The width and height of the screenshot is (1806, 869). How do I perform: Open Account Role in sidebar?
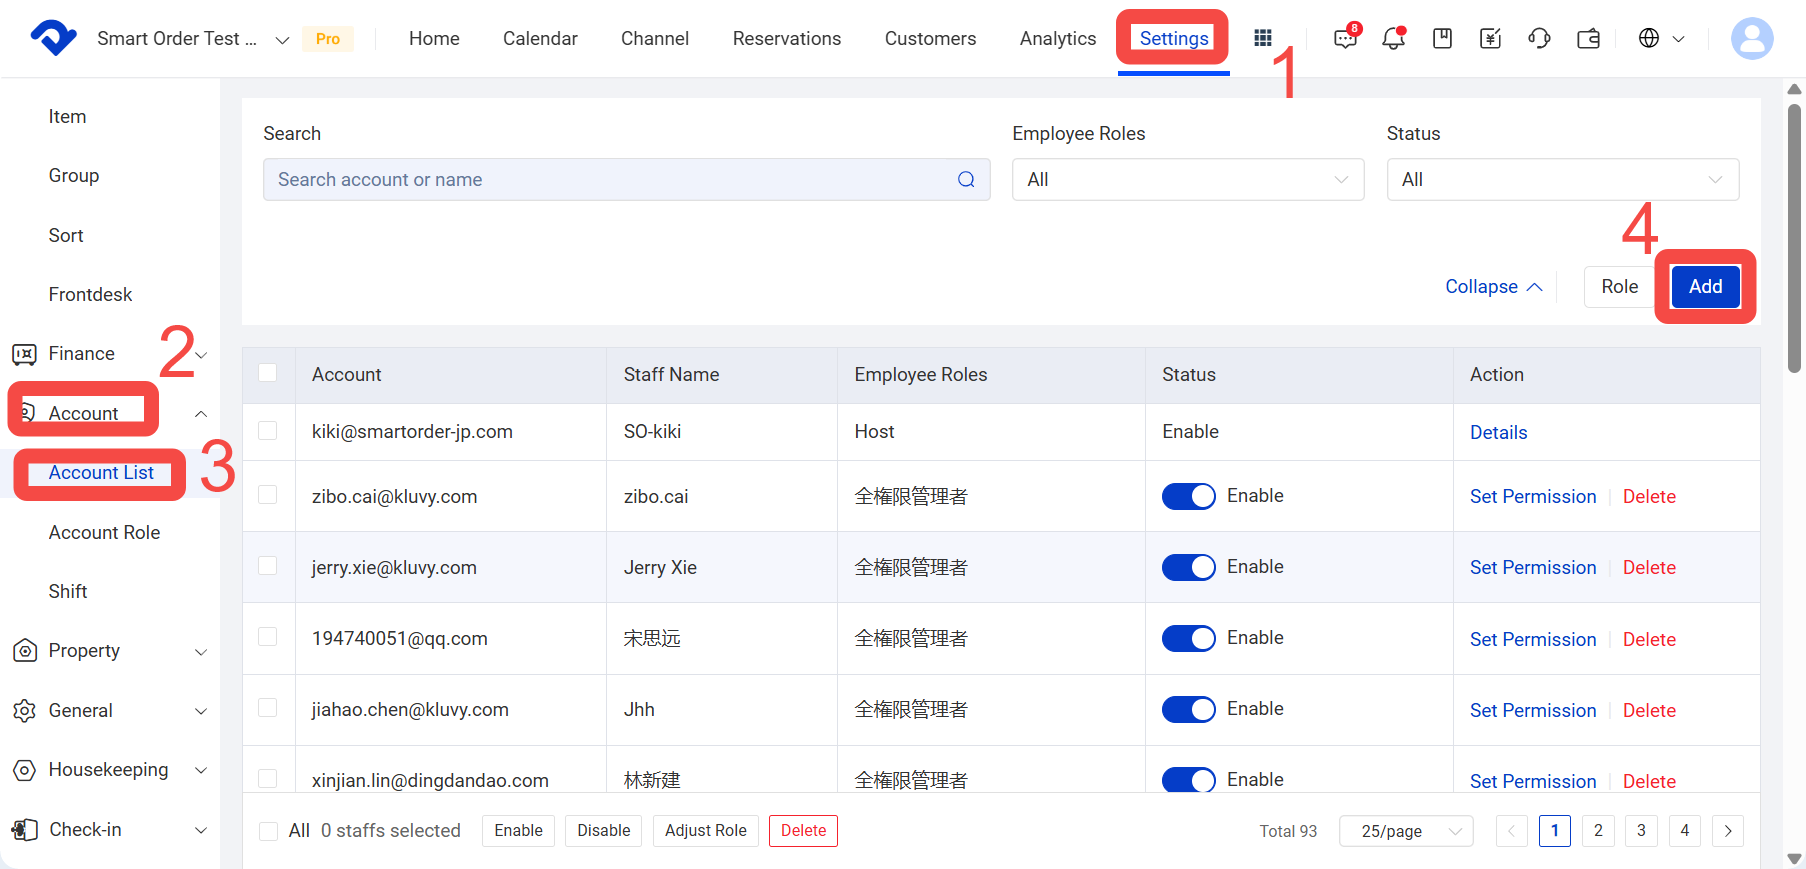click(x=104, y=533)
